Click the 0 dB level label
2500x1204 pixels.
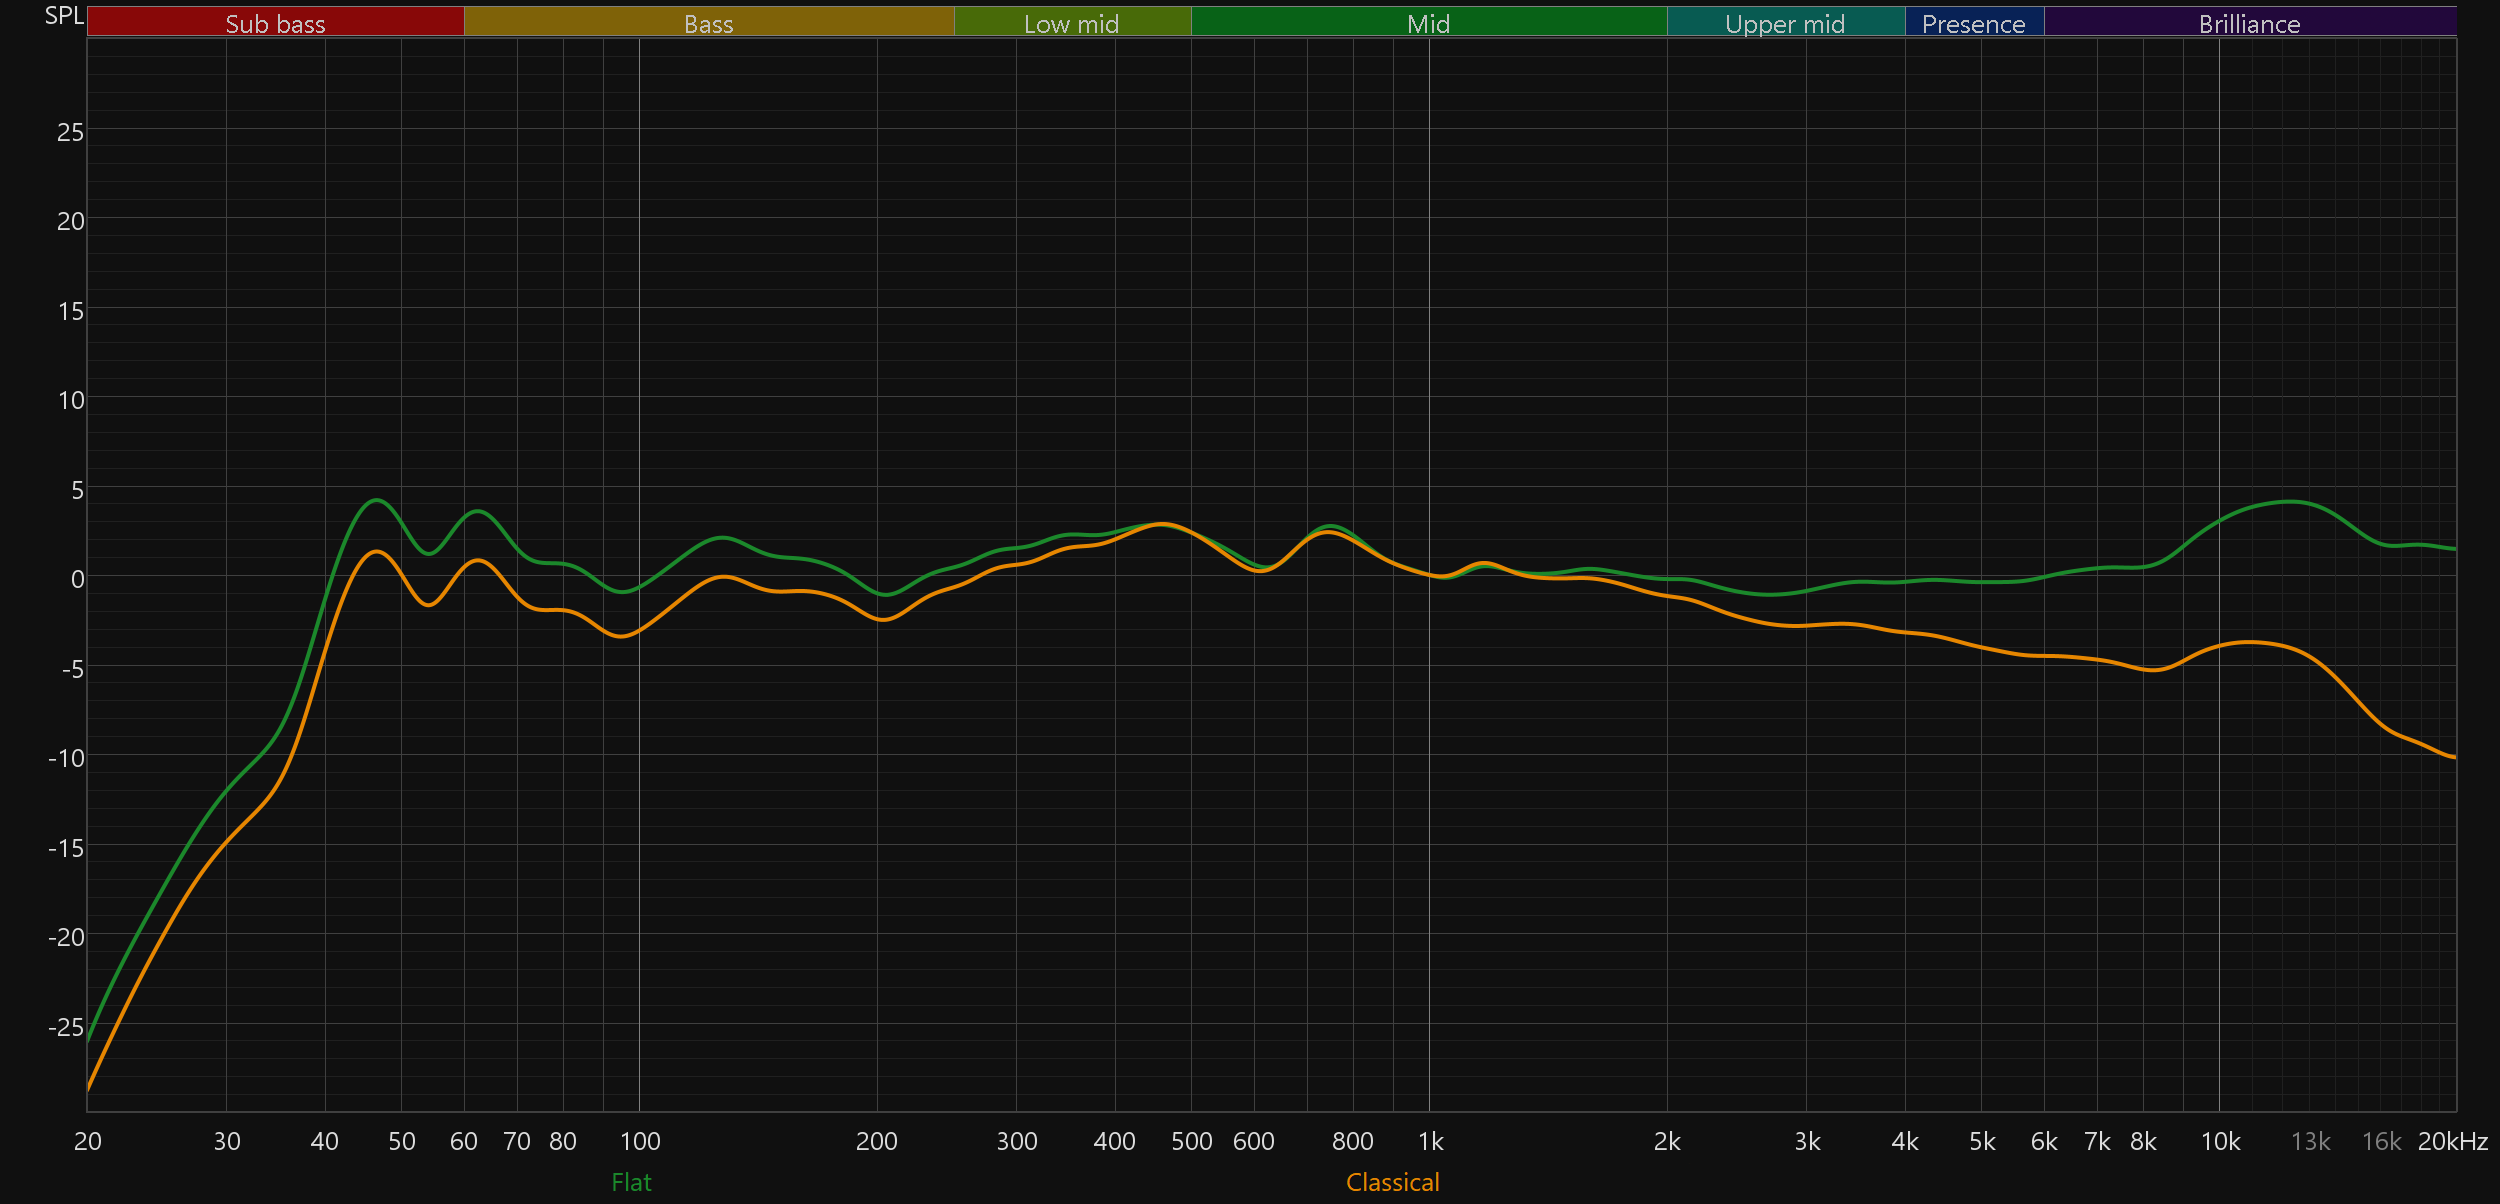(77, 579)
